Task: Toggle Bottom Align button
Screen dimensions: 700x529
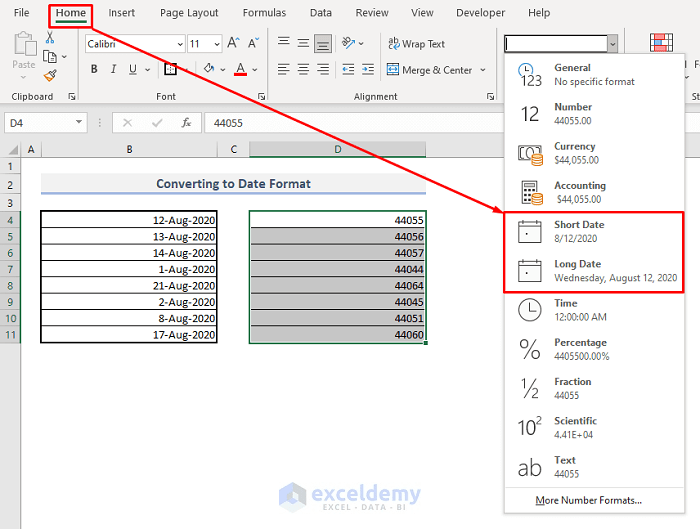Action: pos(323,43)
